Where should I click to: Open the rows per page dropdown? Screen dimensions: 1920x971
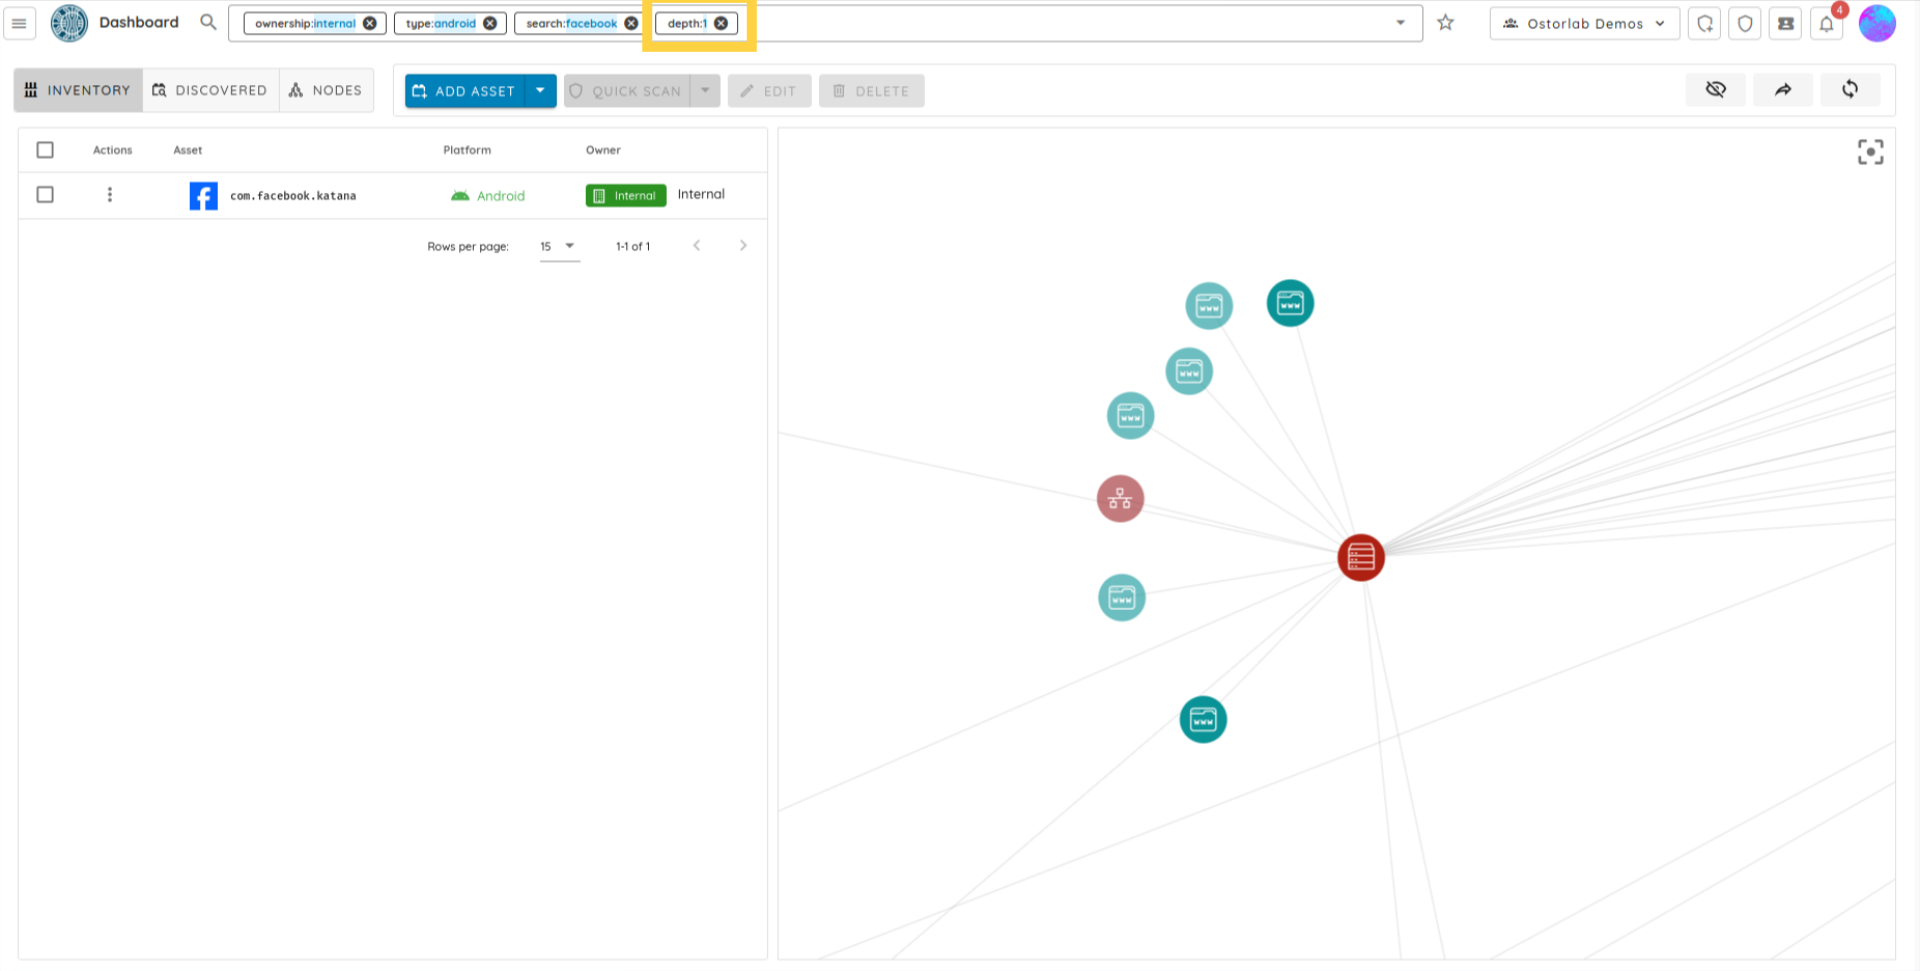tap(559, 246)
